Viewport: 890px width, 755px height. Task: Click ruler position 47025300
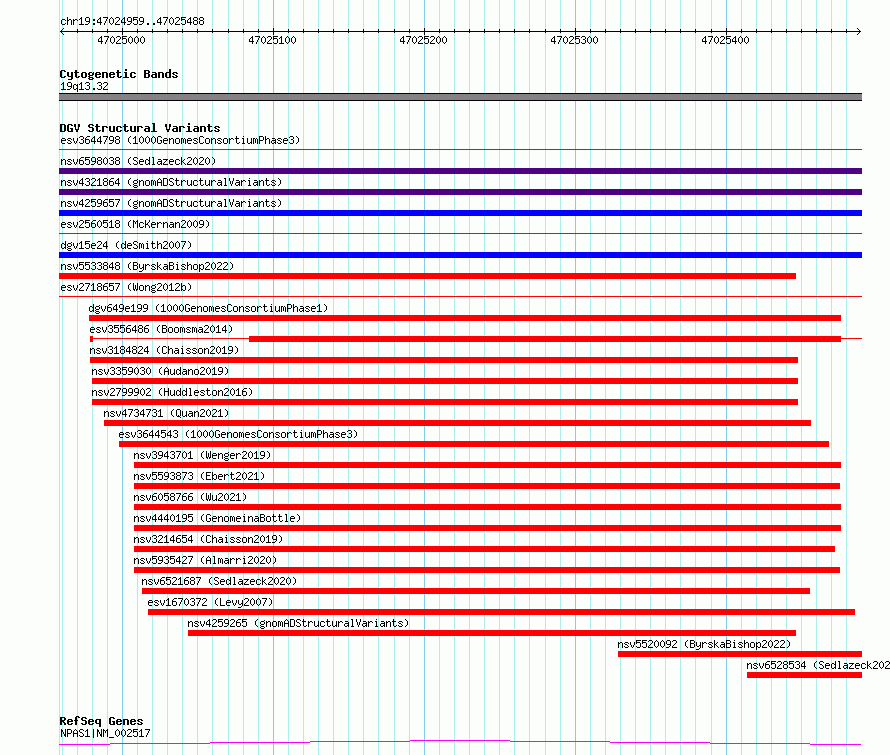click(574, 40)
